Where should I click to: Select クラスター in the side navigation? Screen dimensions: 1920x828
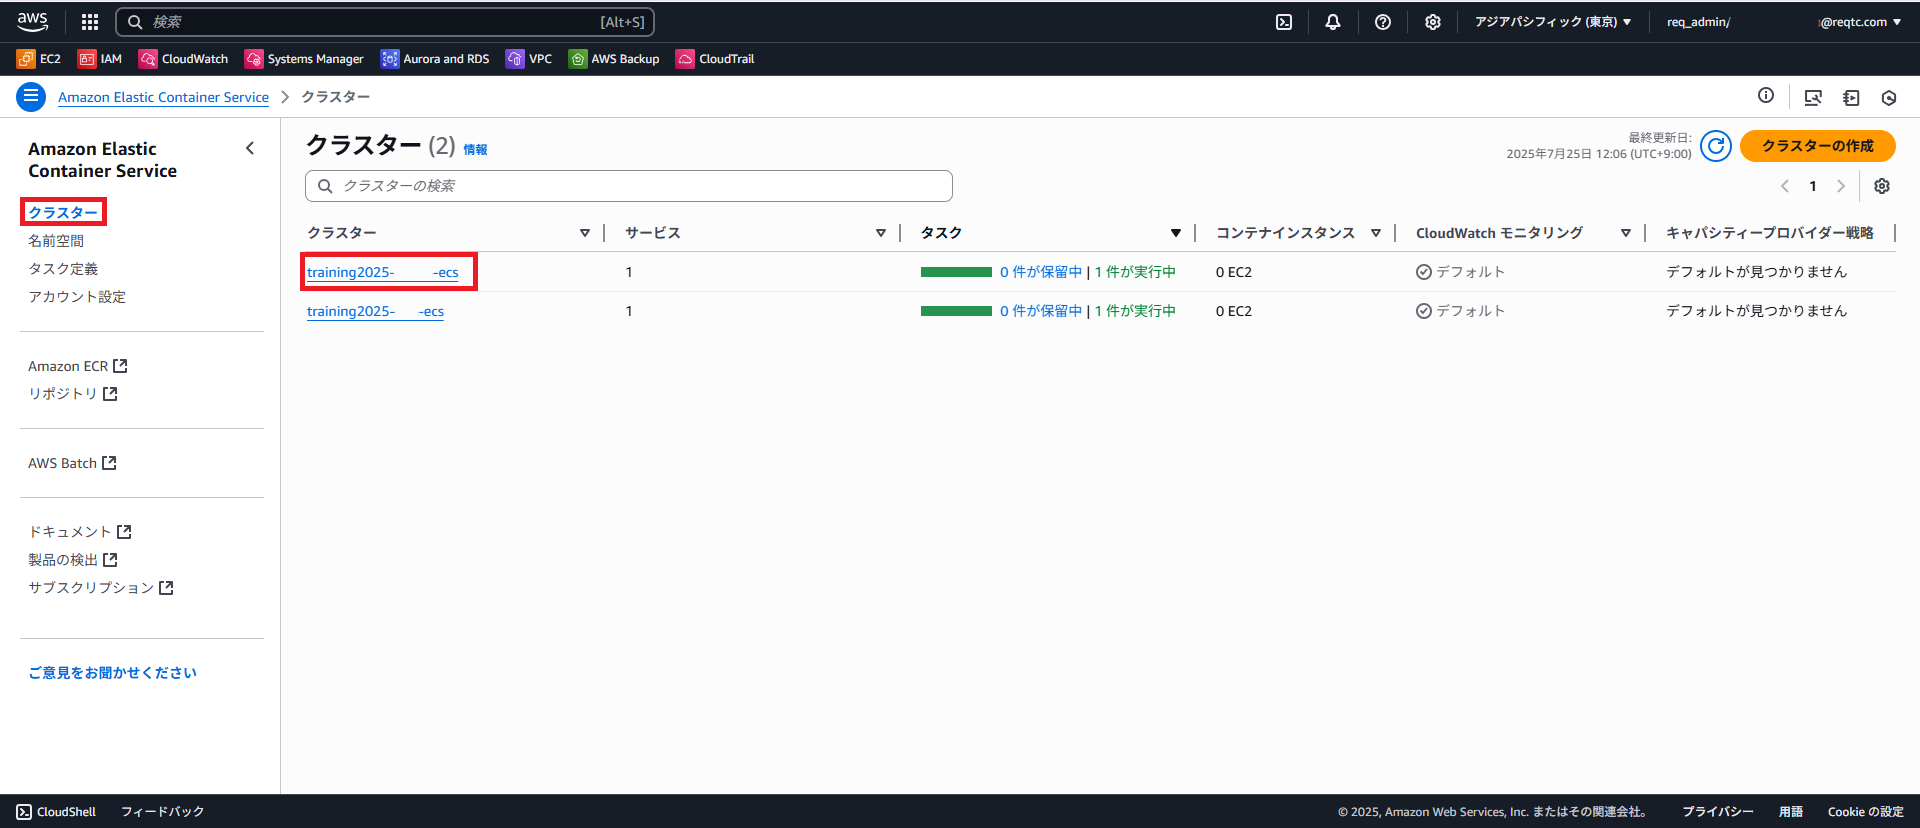coord(63,212)
